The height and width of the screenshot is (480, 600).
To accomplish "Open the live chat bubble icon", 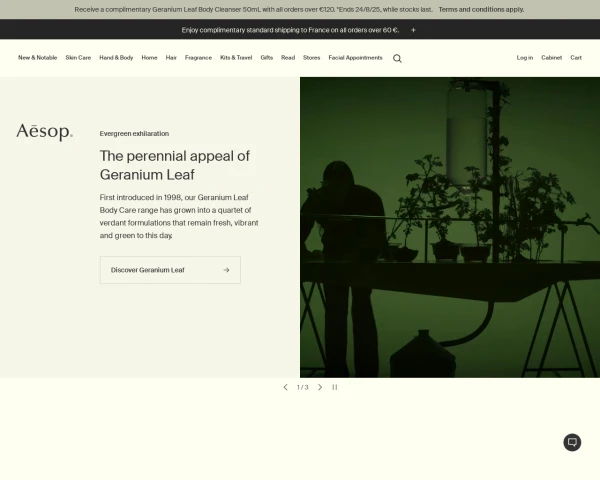I will (572, 442).
